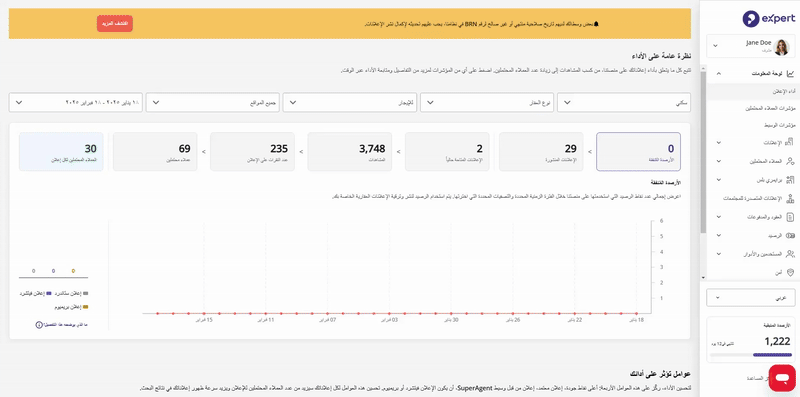Open the 'what does this chart explain' link
800x397 pixels.
click(x=66, y=325)
